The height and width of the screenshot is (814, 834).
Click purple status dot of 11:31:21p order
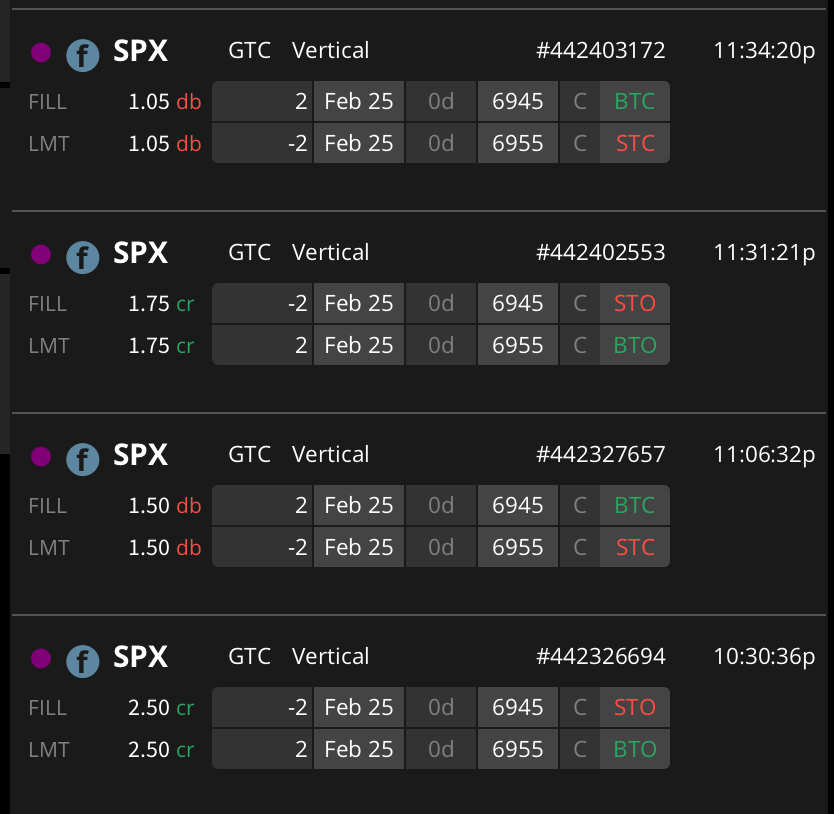(41, 254)
